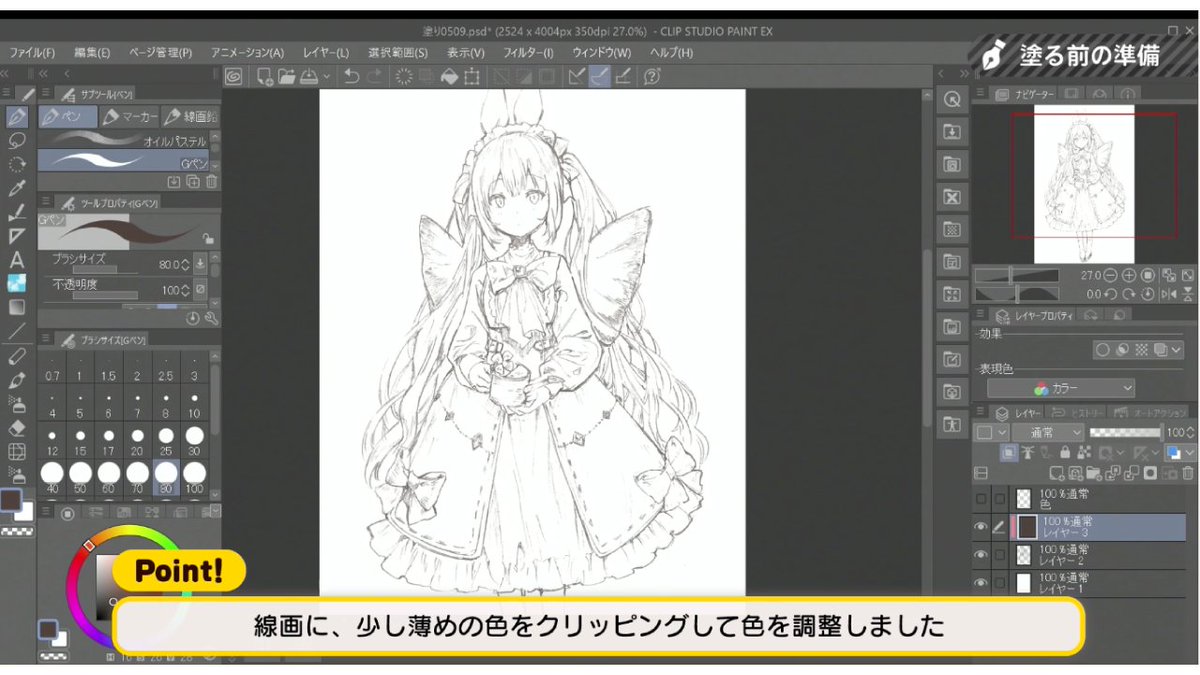Open フィルター(I) menu

(x=528, y=52)
